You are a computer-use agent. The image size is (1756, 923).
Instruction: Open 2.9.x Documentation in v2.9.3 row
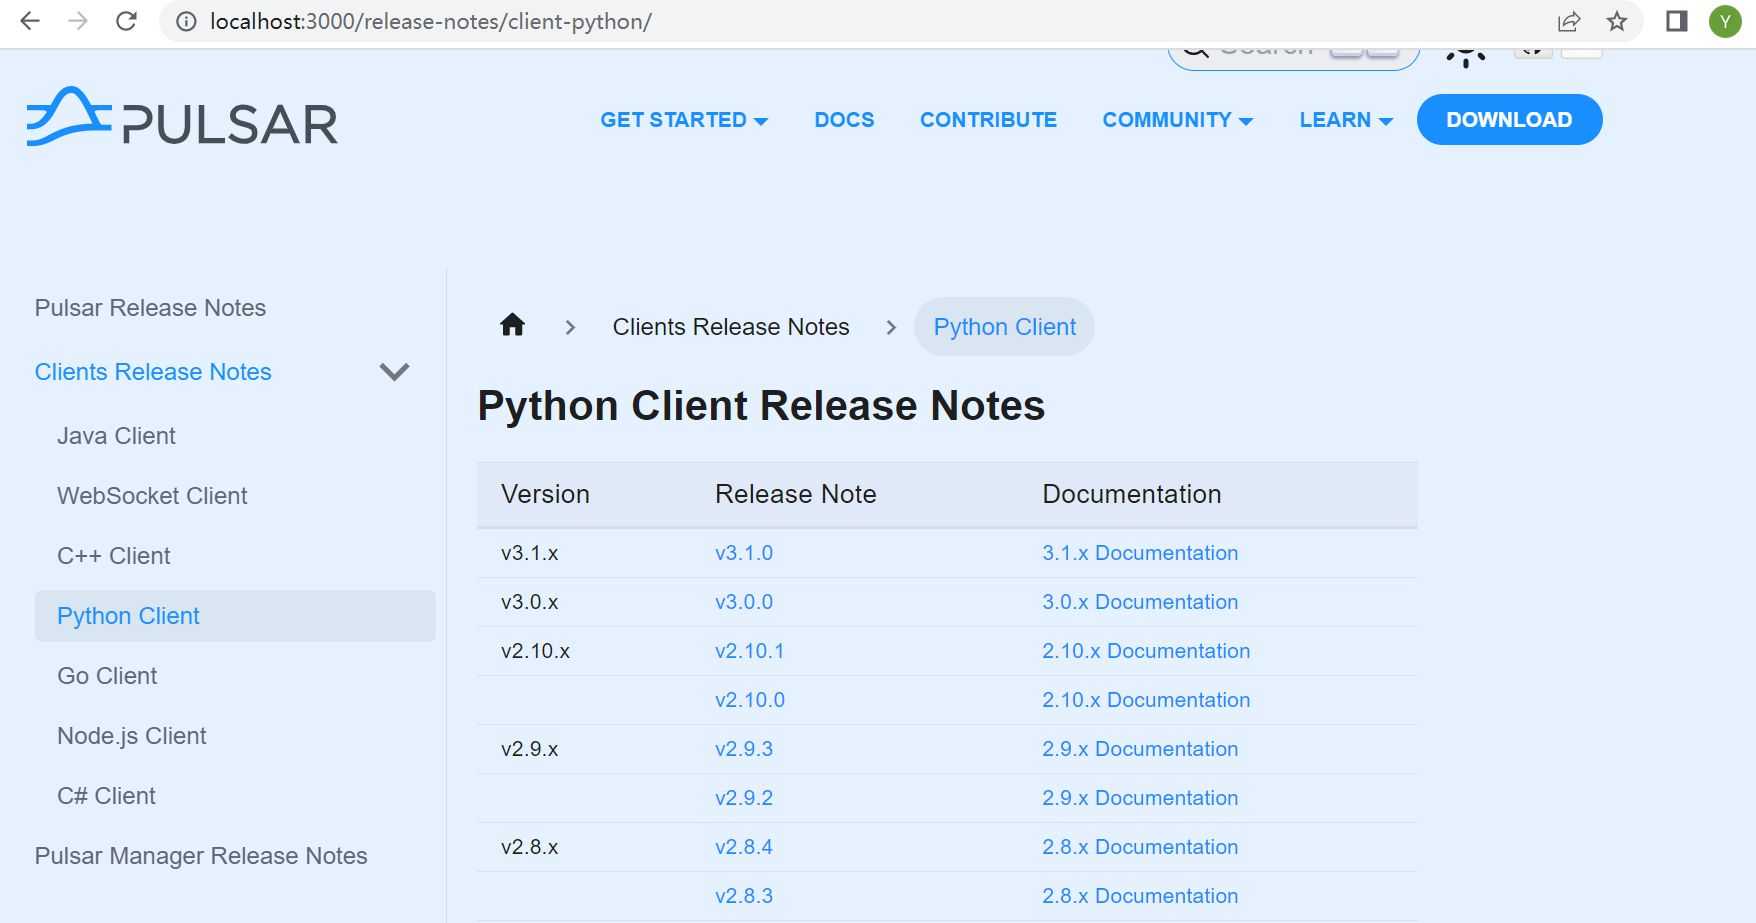point(1140,749)
